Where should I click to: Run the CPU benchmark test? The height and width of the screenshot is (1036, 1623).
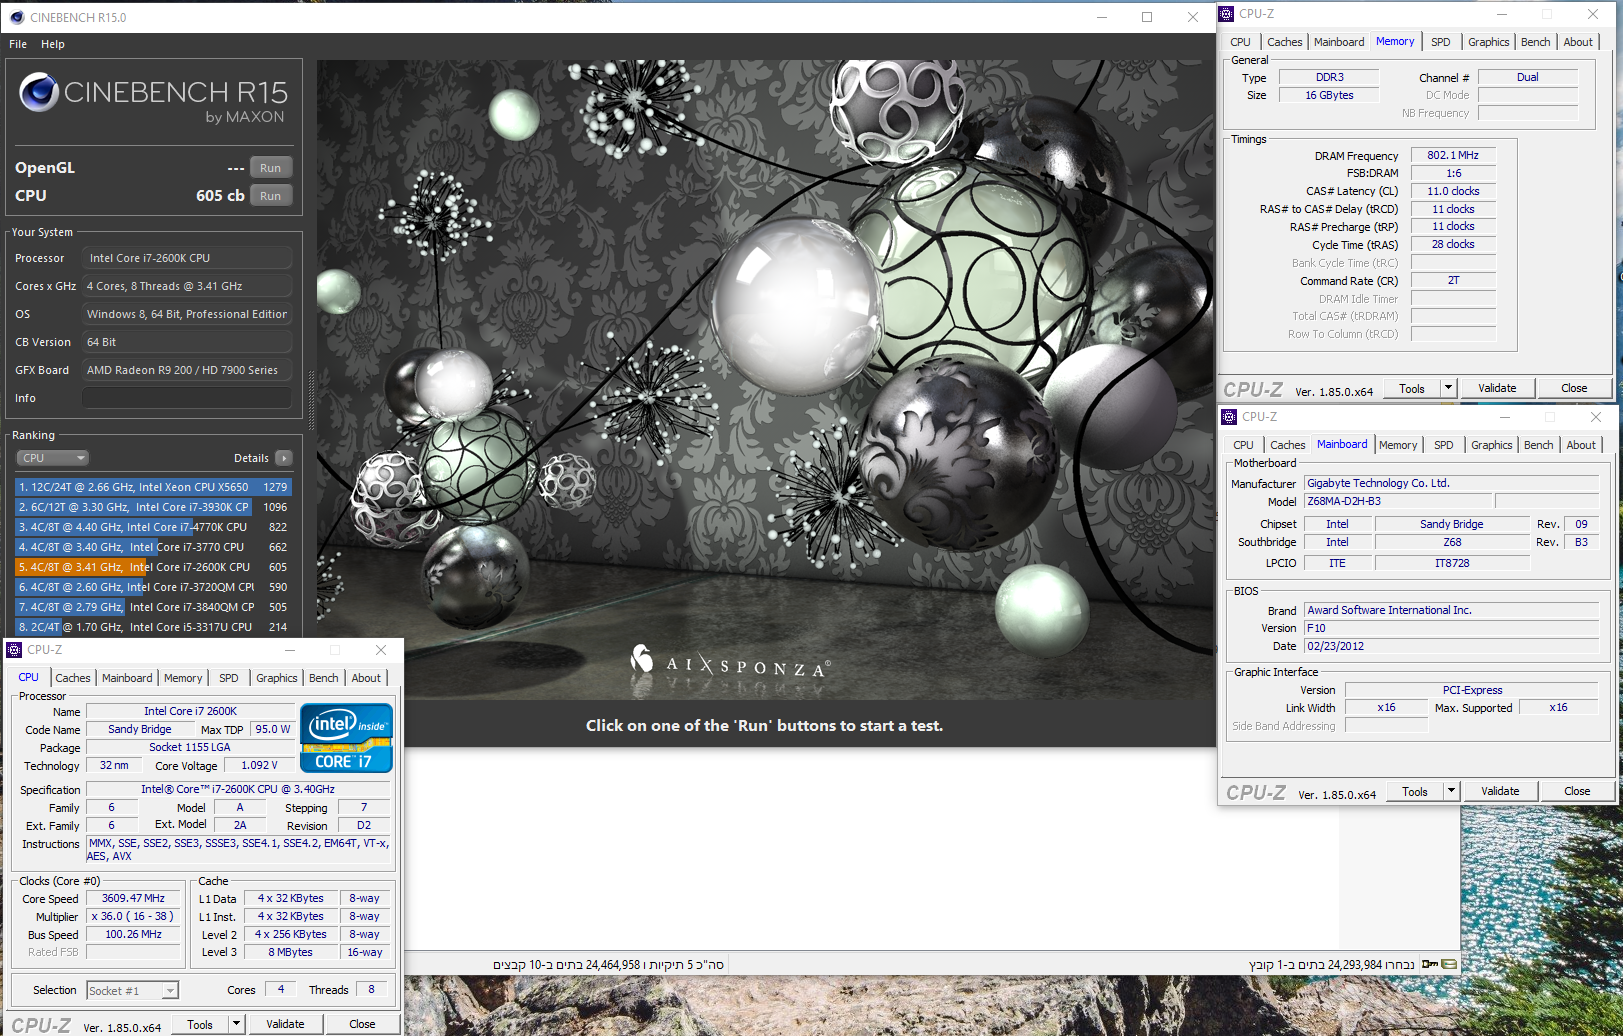pyautogui.click(x=270, y=196)
